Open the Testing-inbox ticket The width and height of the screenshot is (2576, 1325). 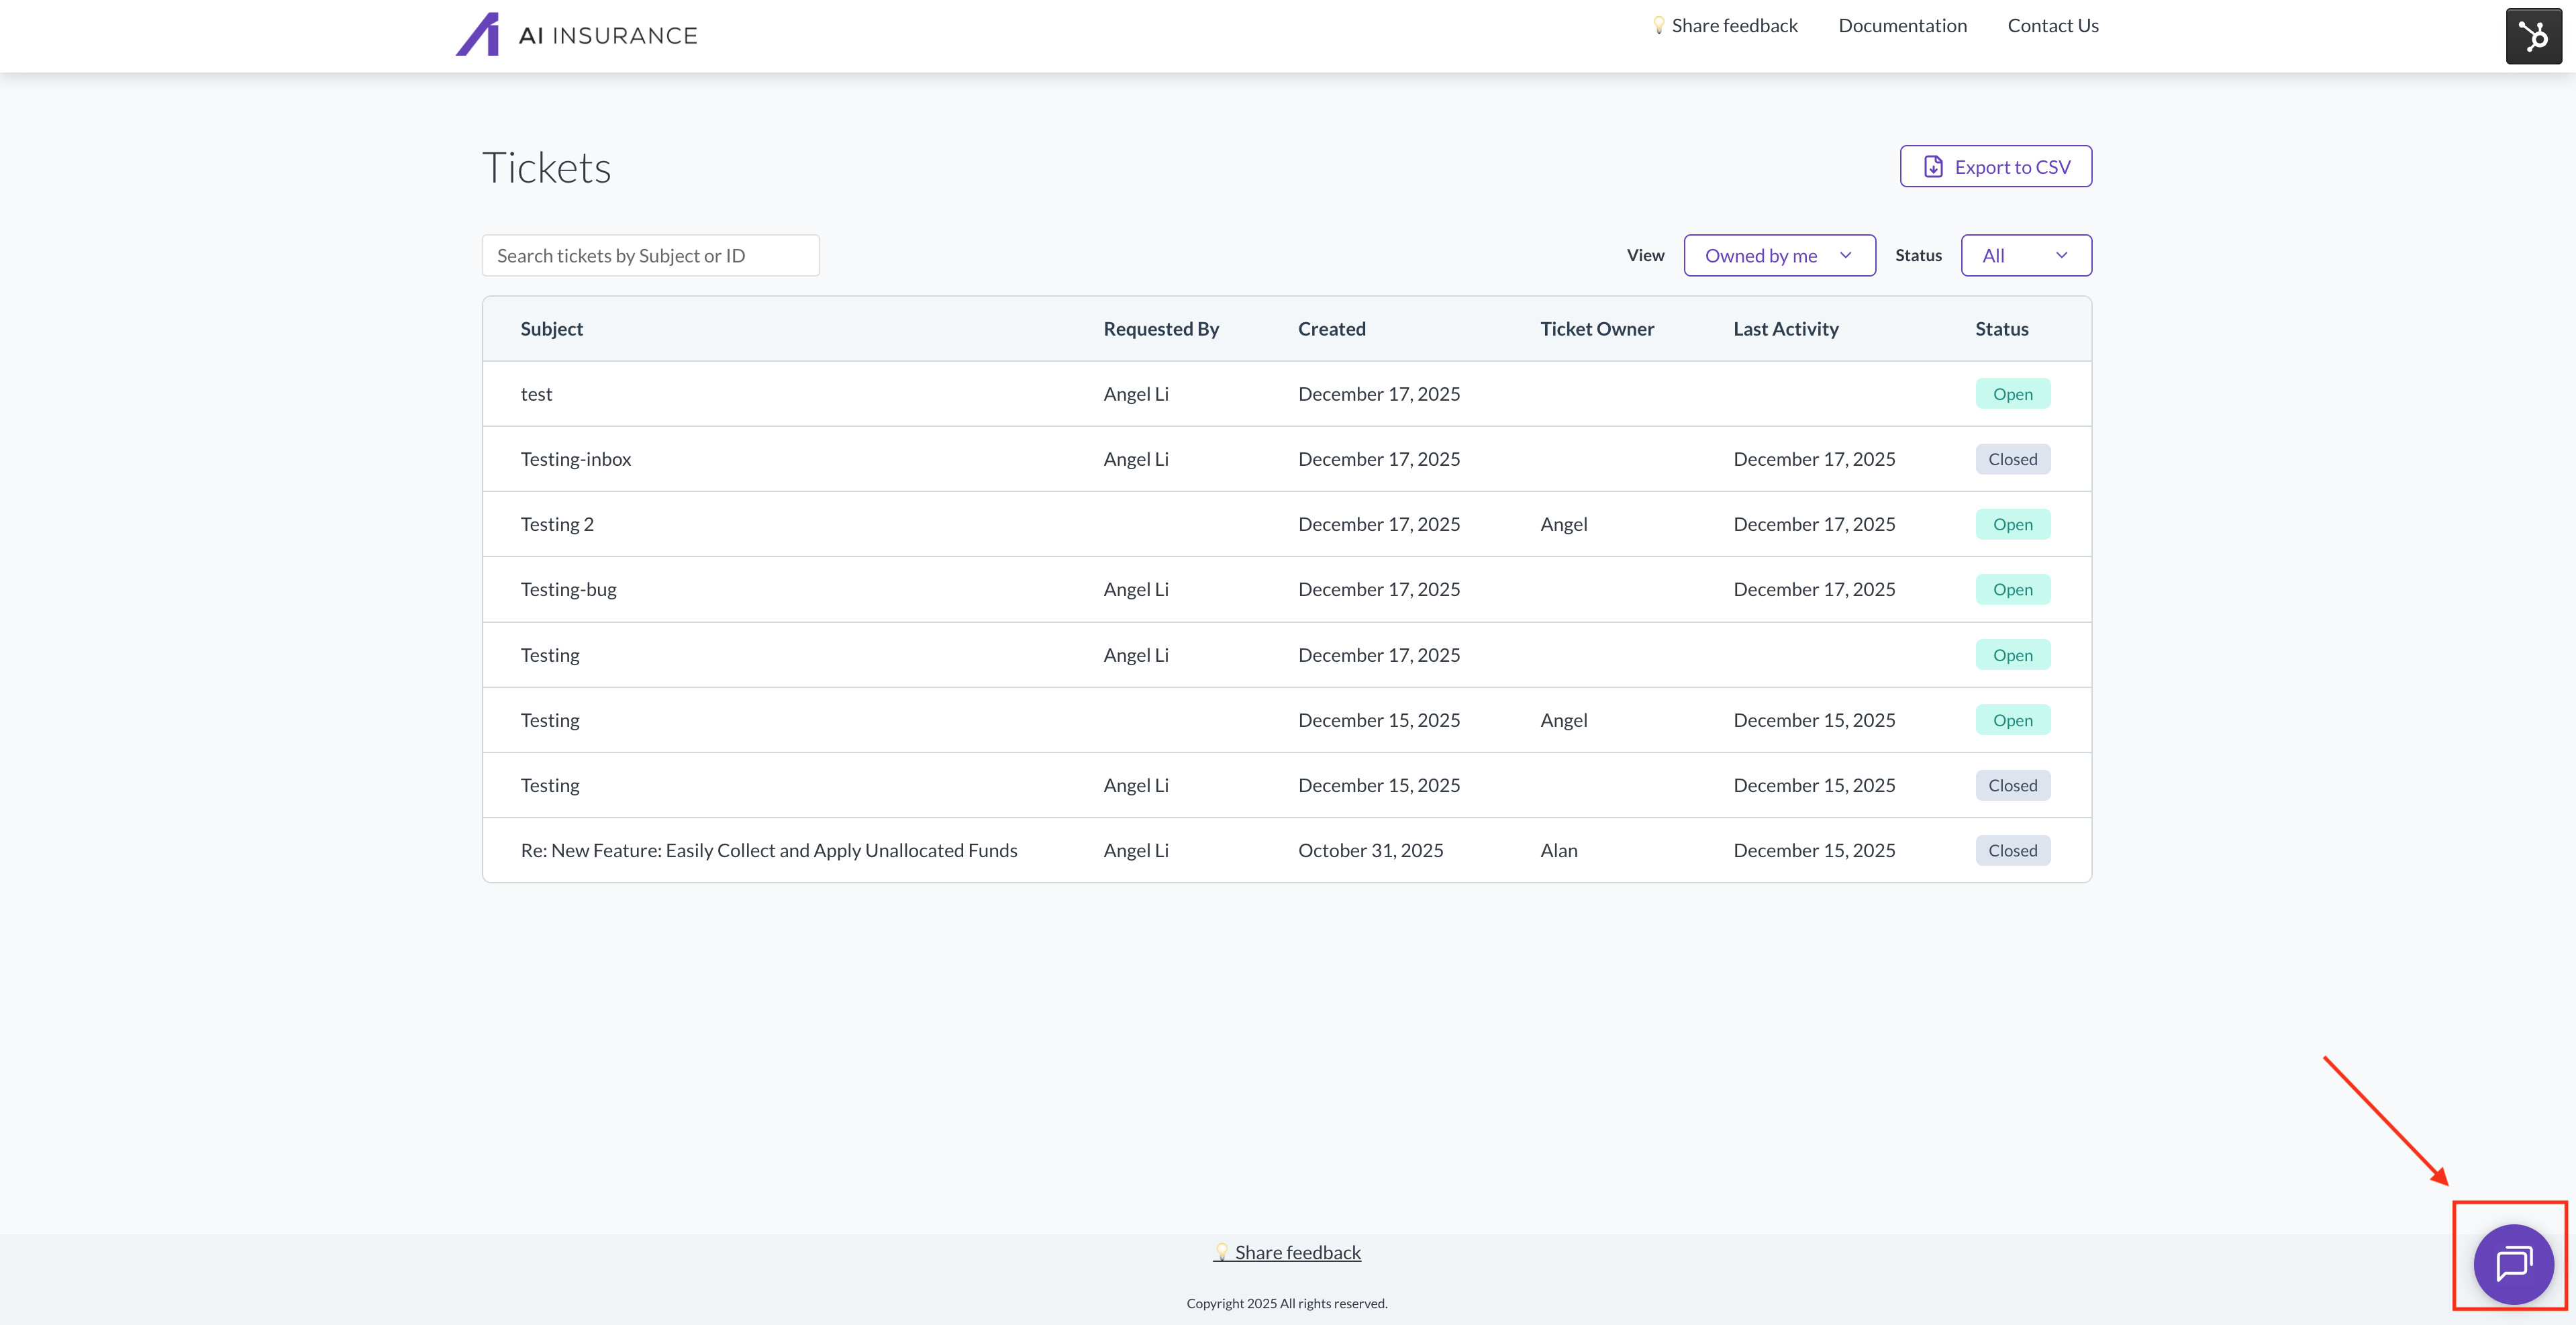[x=576, y=459]
